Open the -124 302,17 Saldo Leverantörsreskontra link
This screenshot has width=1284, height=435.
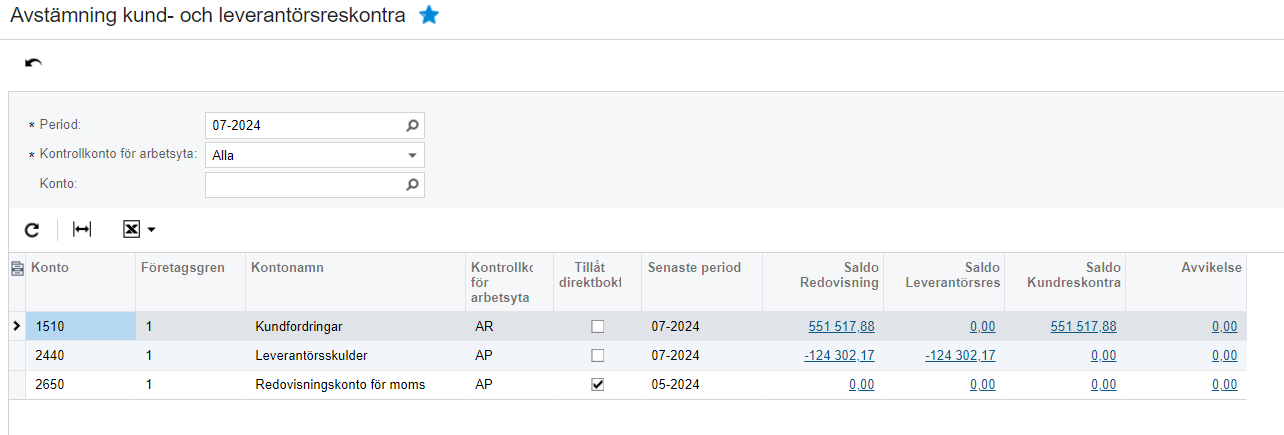point(960,355)
